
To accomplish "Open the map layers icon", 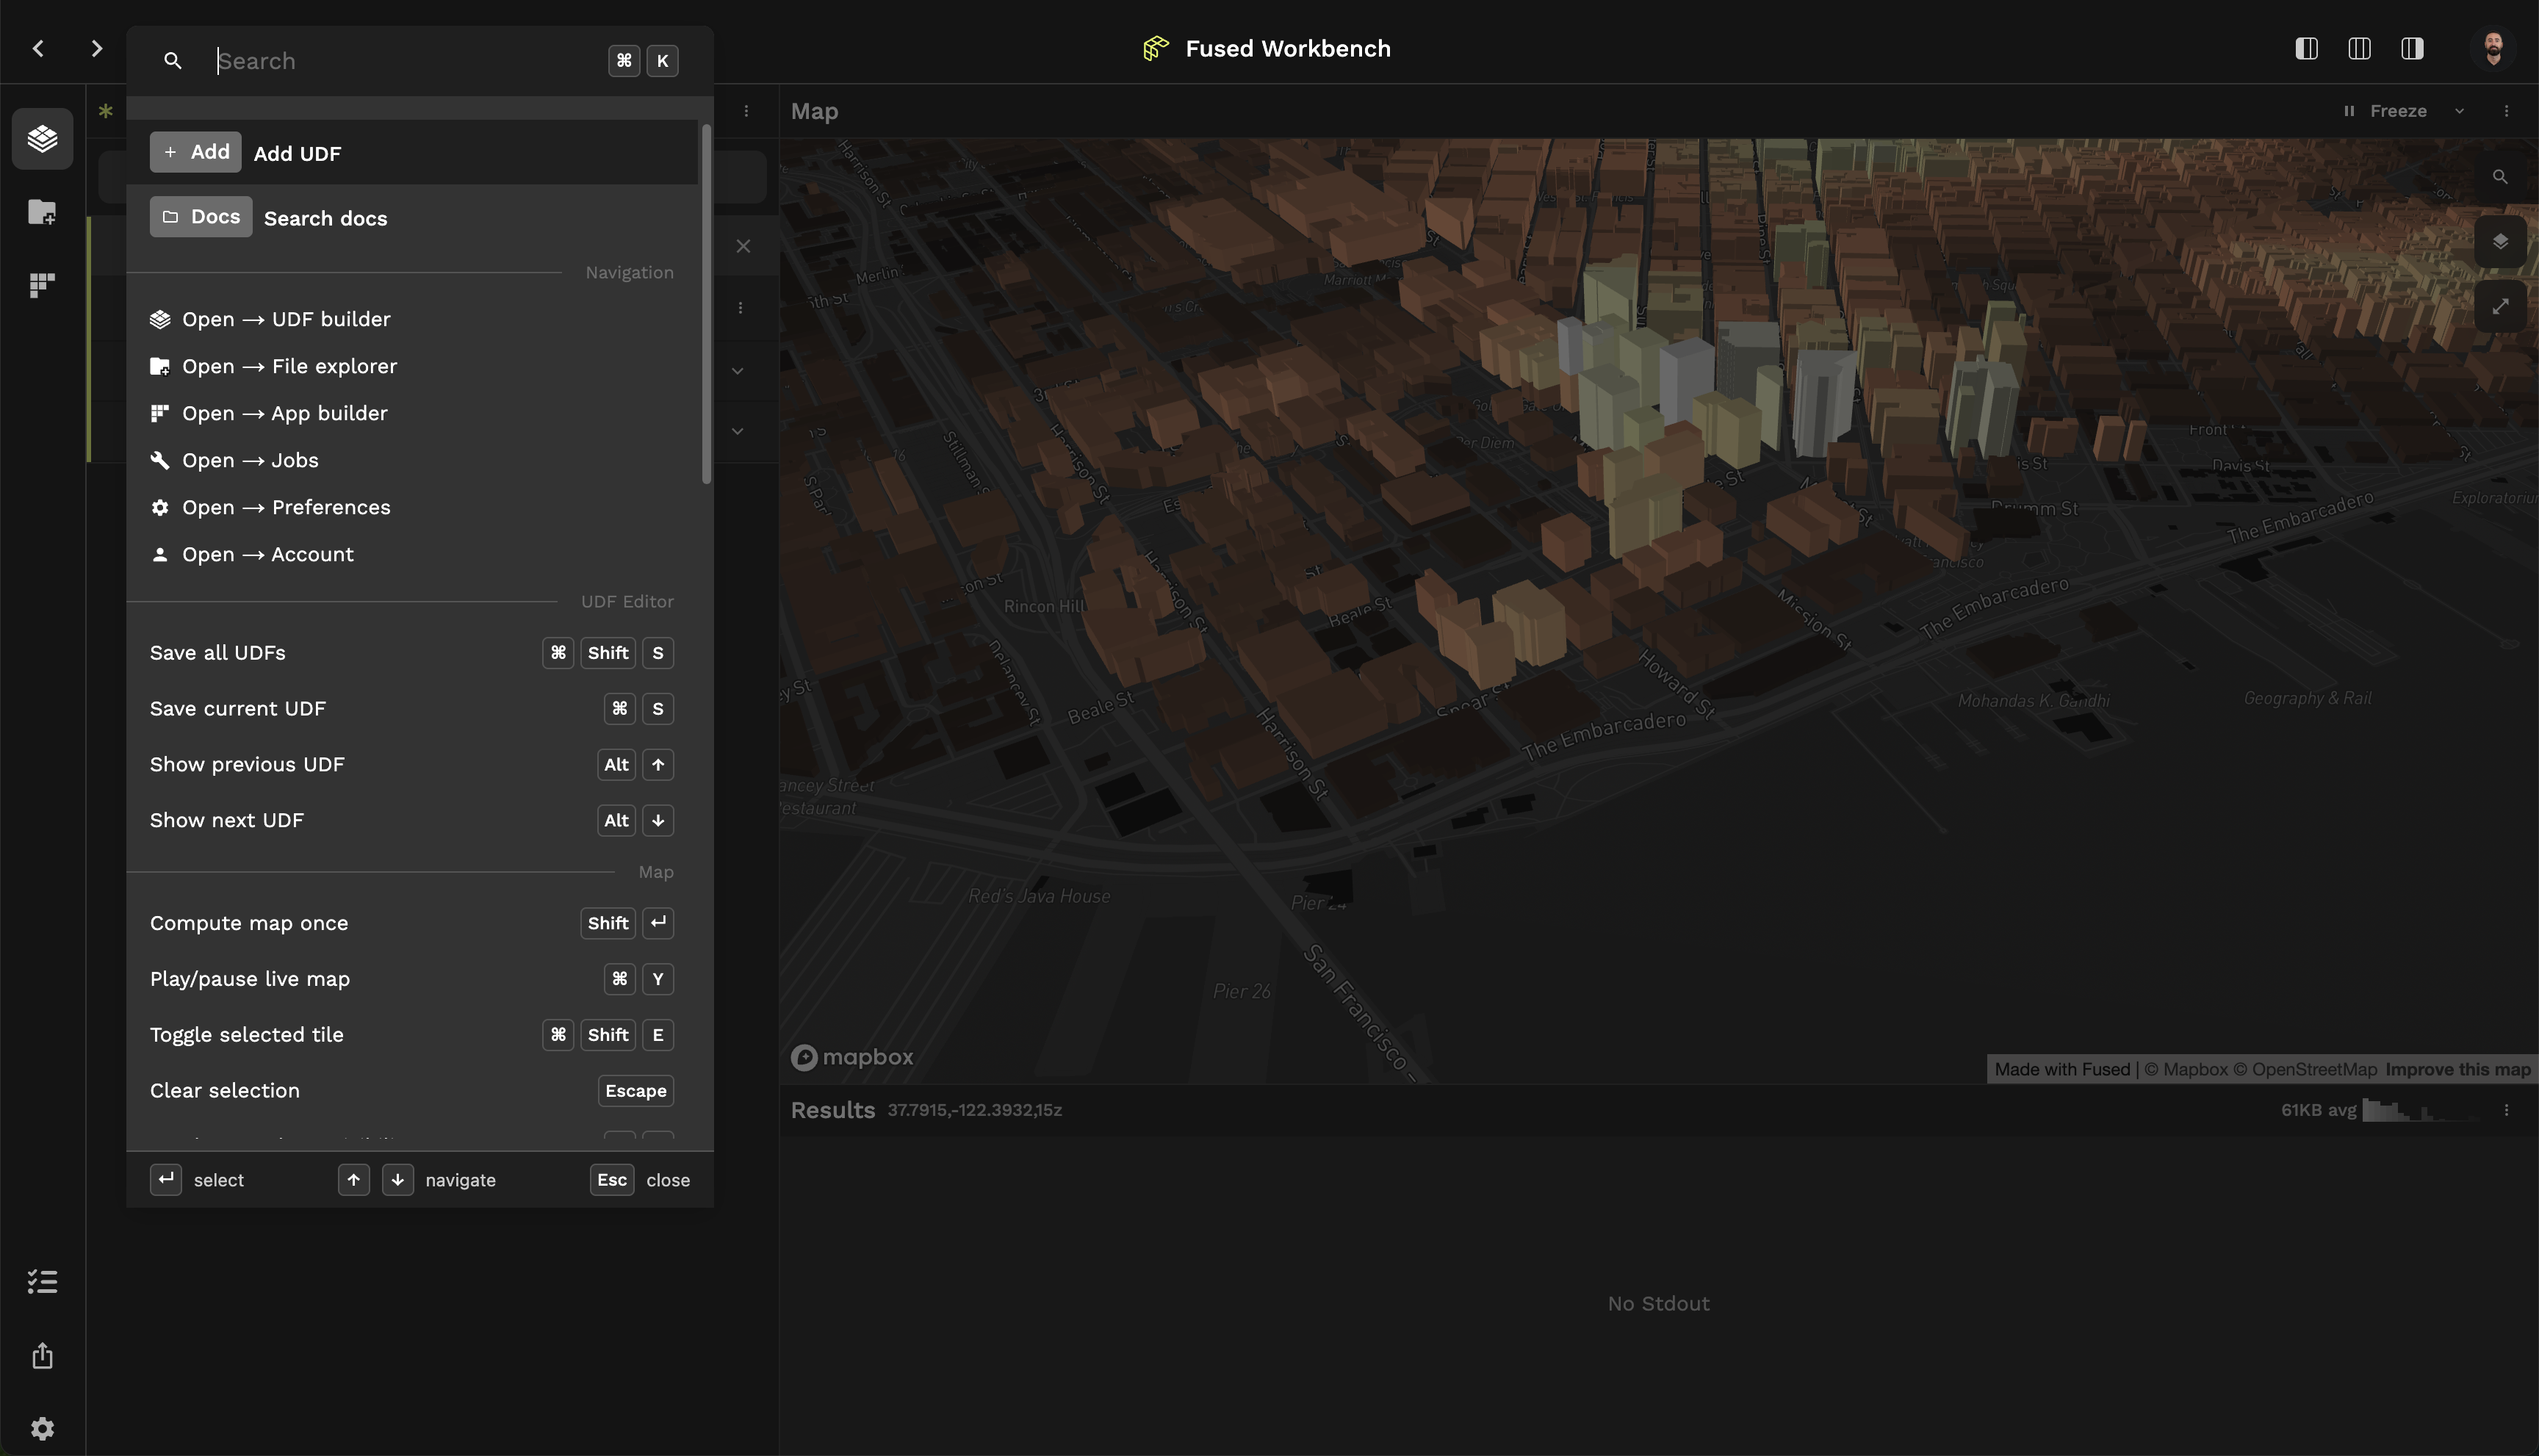I will tap(2500, 241).
